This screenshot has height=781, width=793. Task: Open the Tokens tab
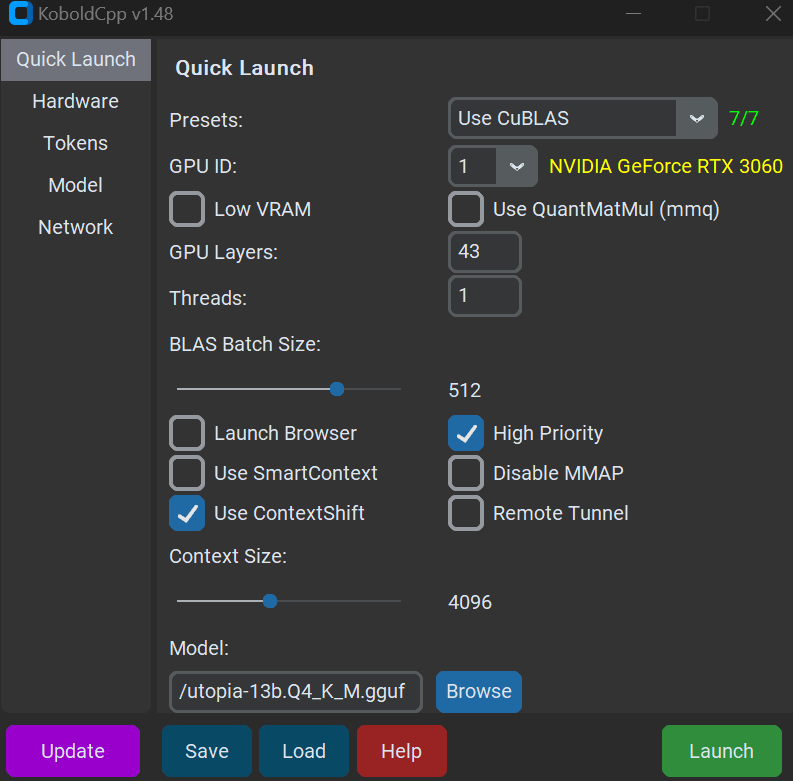click(76, 143)
